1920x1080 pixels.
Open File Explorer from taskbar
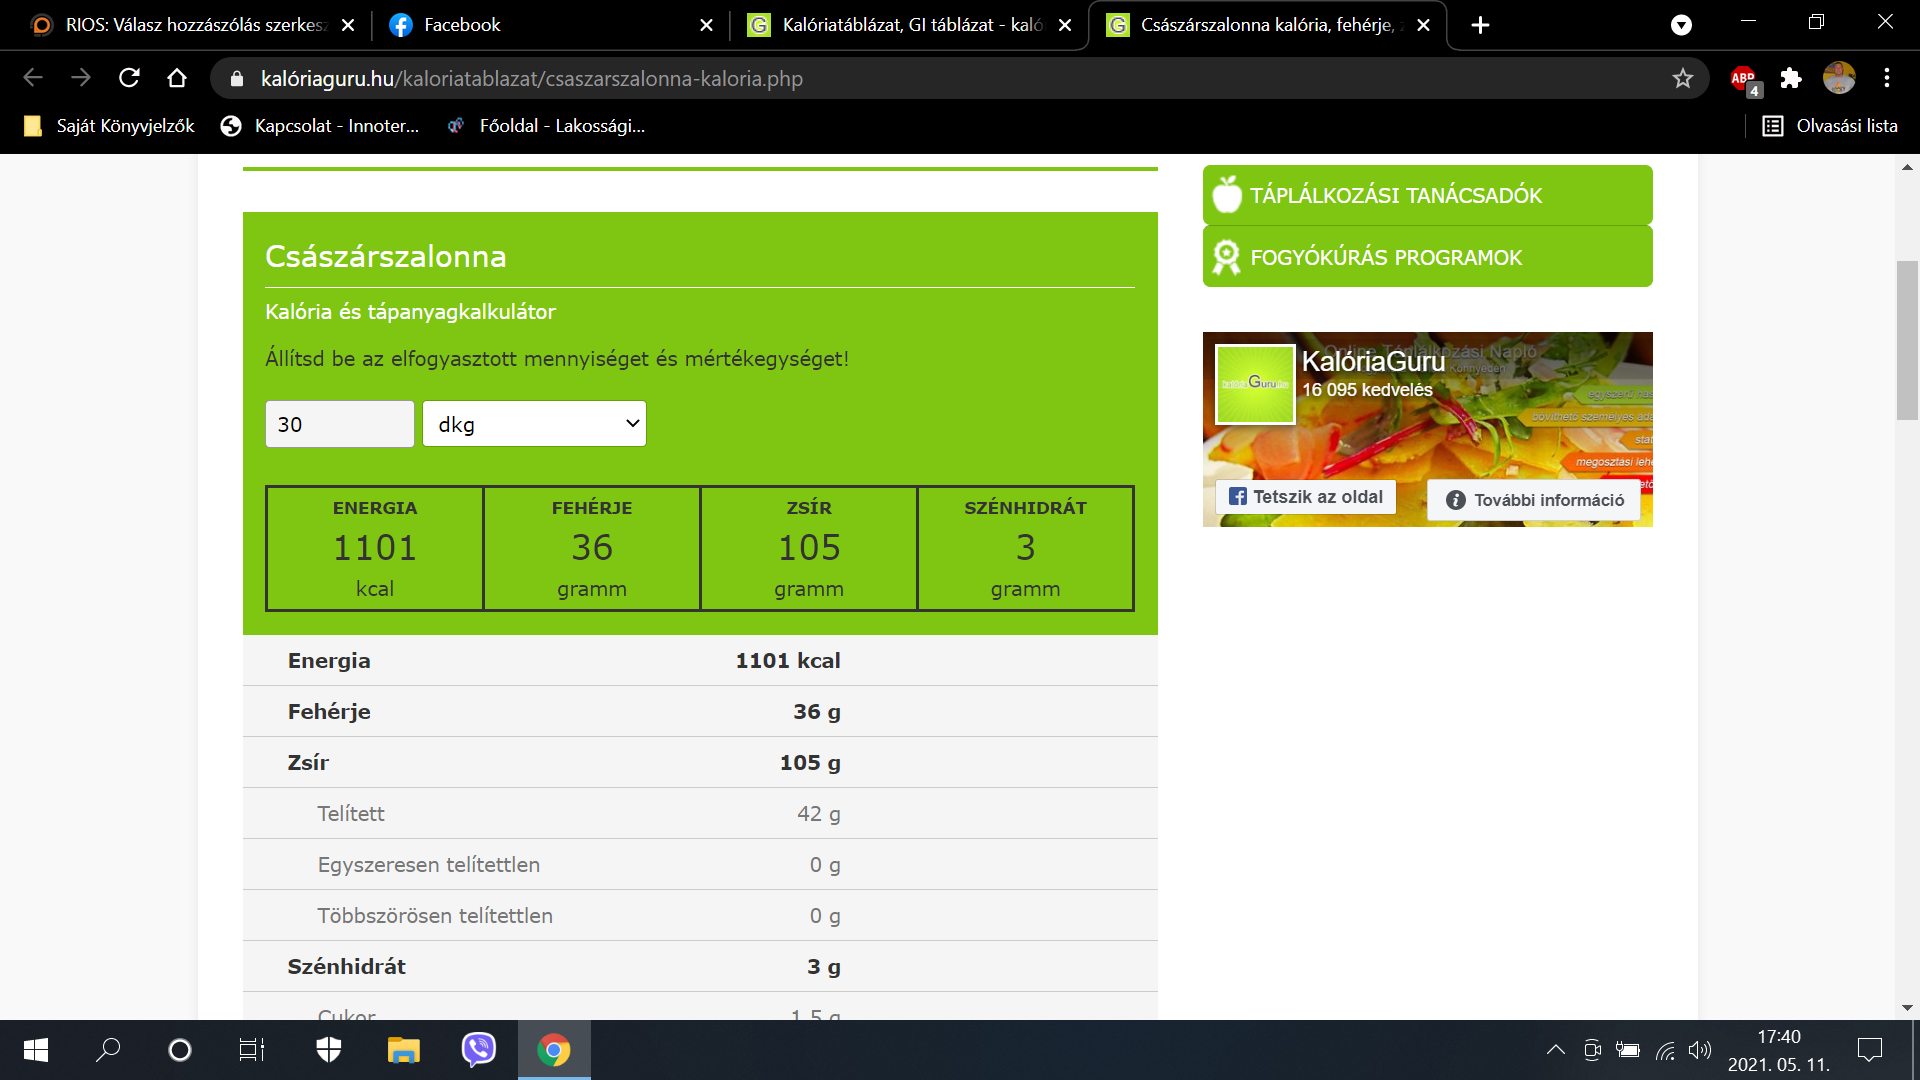[404, 1049]
